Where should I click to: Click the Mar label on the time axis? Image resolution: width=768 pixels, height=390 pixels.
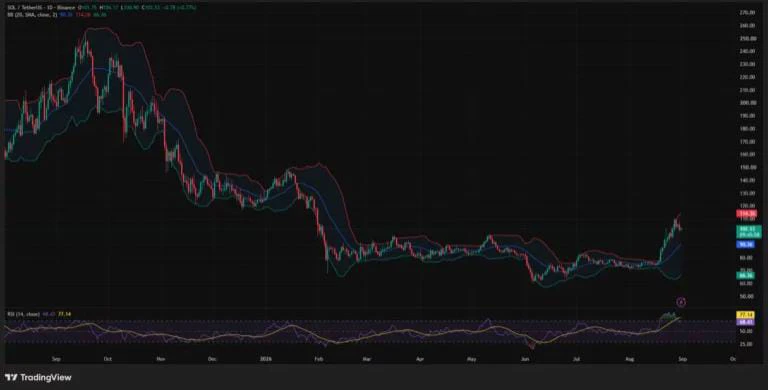click(x=366, y=359)
